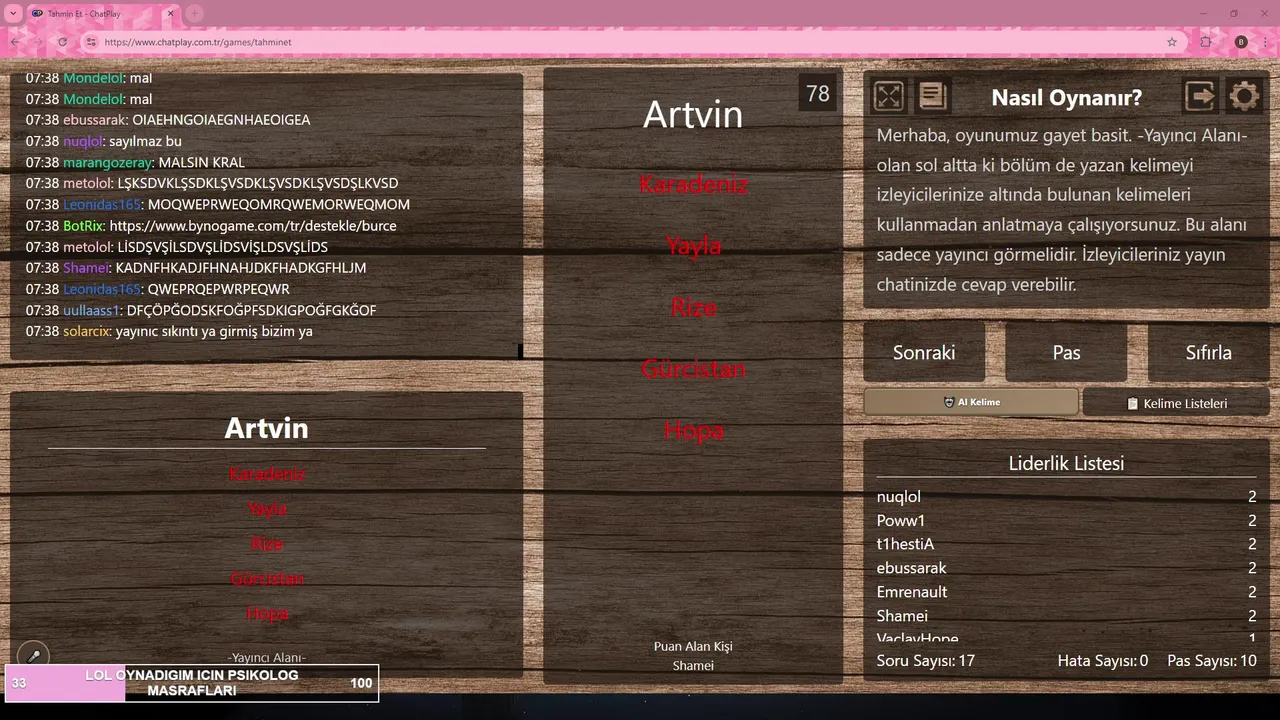Click forbidden word Gürcistan in center panel

click(x=694, y=369)
